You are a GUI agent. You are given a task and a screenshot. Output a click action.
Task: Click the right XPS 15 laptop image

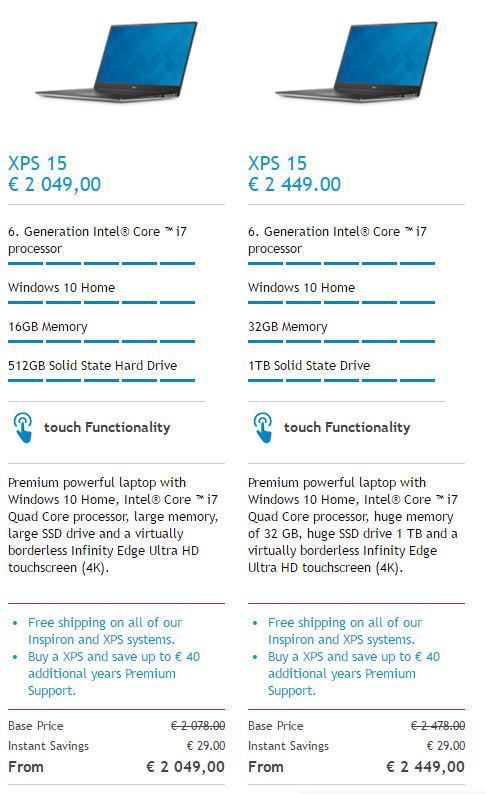click(356, 62)
